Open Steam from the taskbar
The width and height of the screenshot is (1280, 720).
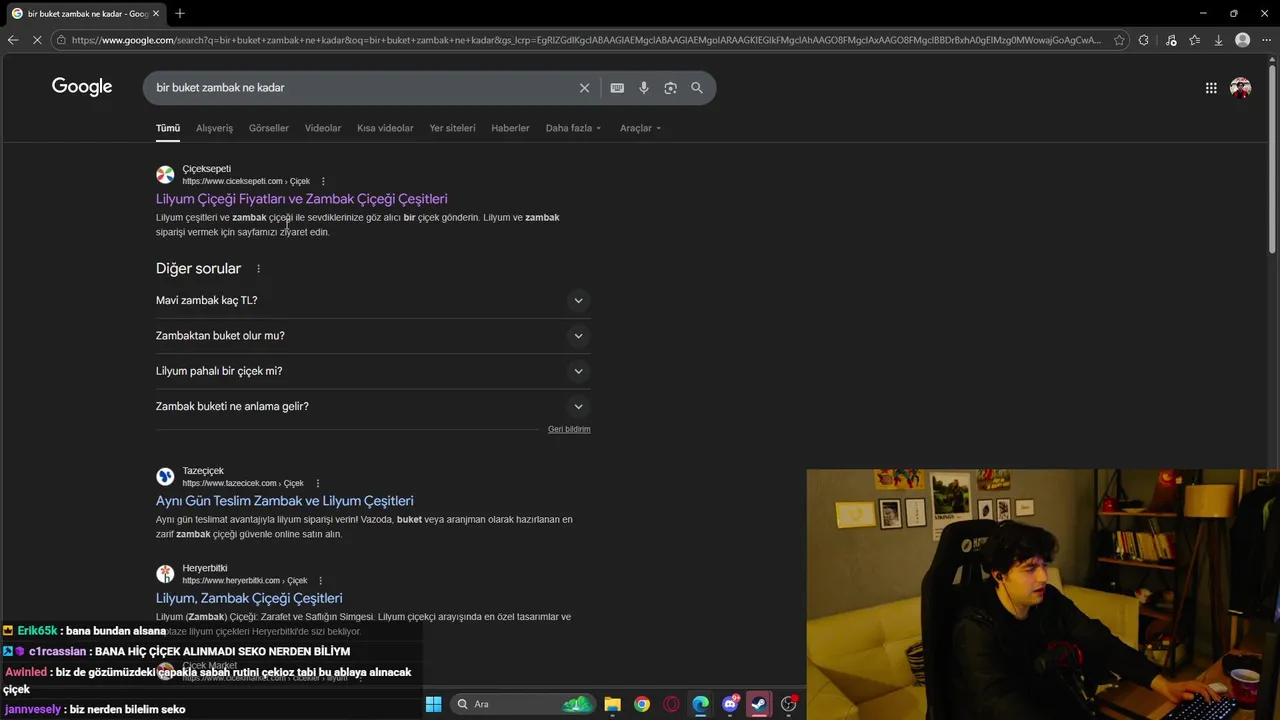[759, 704]
